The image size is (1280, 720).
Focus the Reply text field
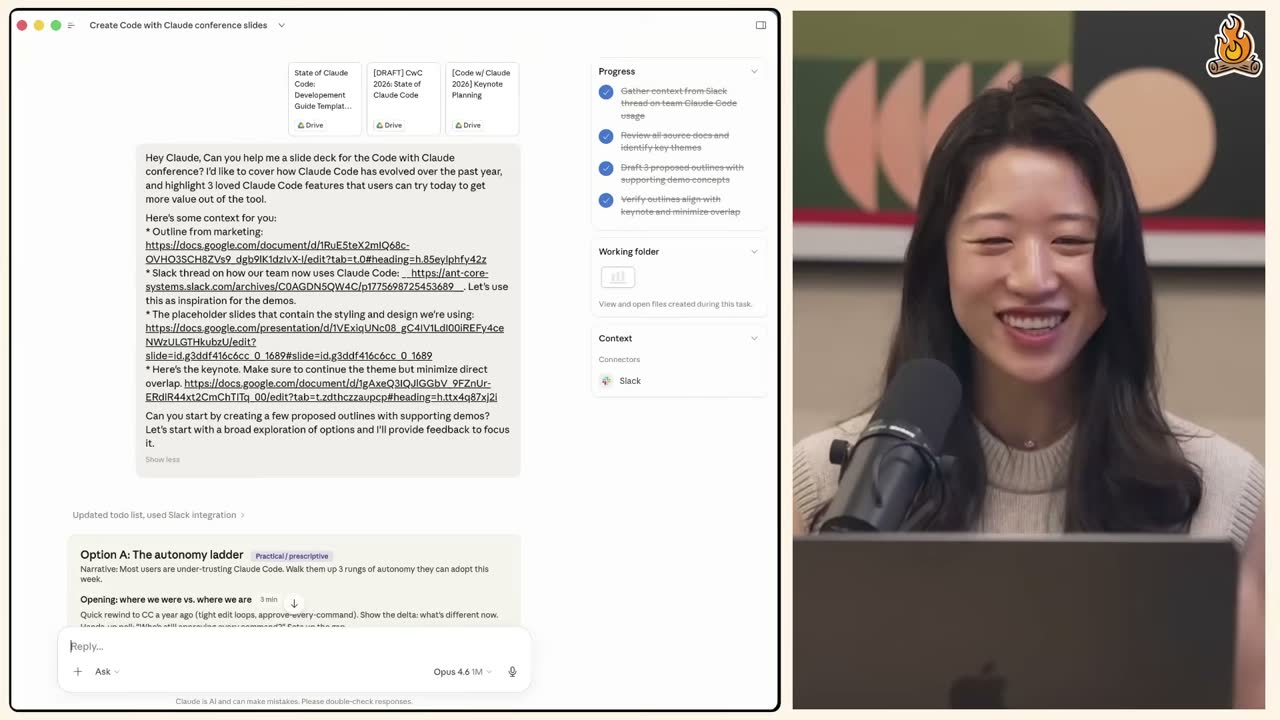click(294, 646)
